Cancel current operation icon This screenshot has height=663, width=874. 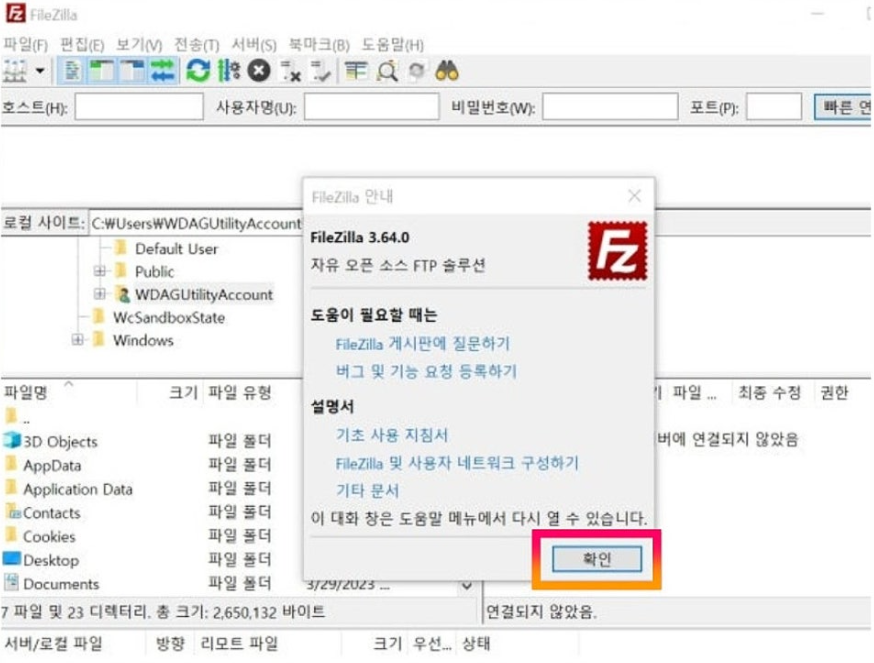259,71
